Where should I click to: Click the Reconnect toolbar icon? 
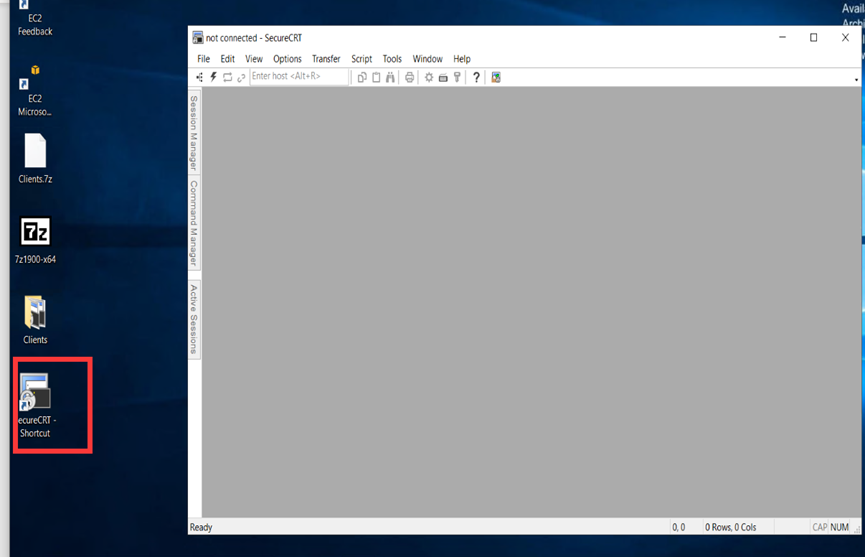(x=227, y=77)
